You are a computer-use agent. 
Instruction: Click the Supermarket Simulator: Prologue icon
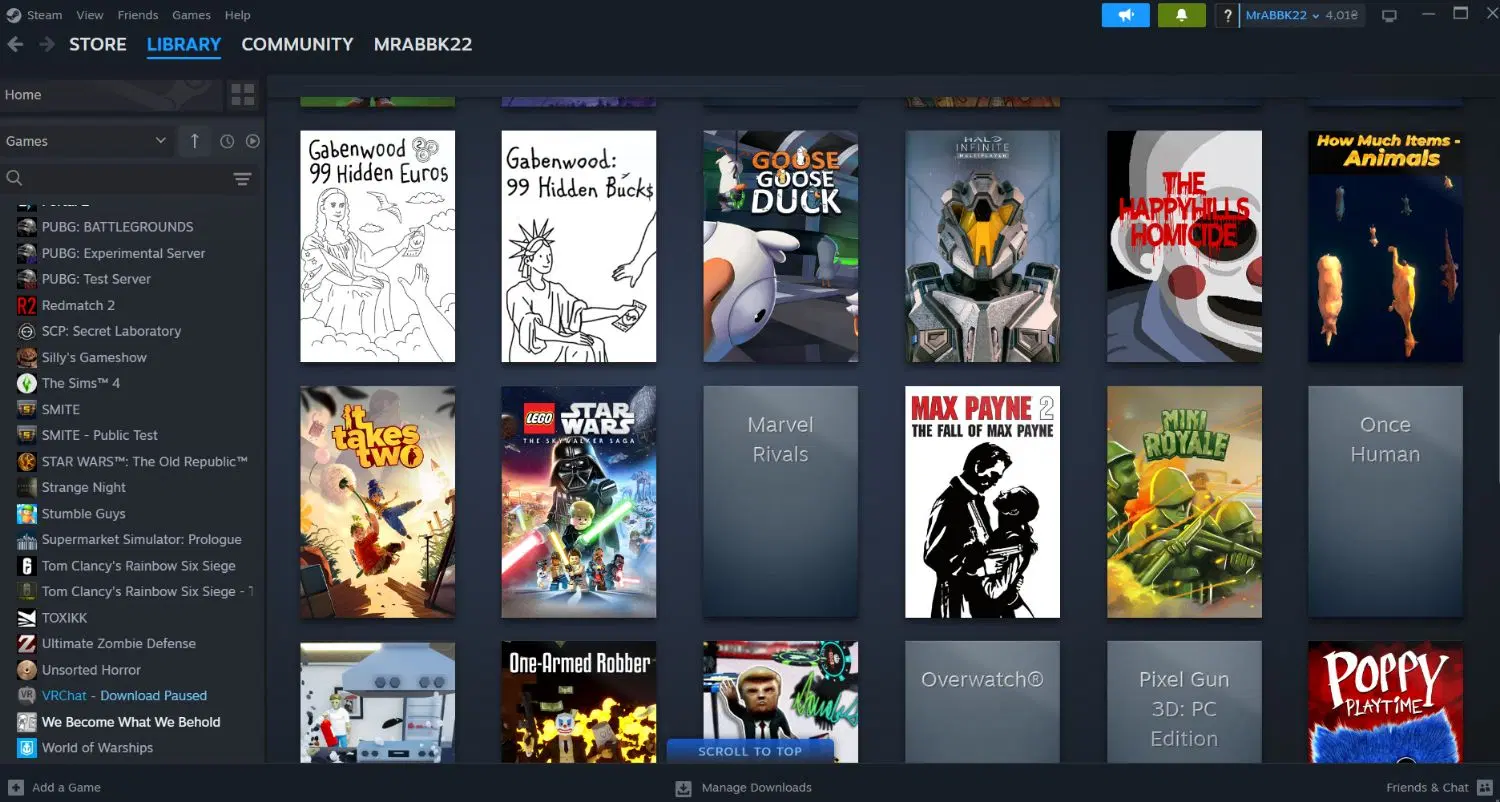point(27,539)
